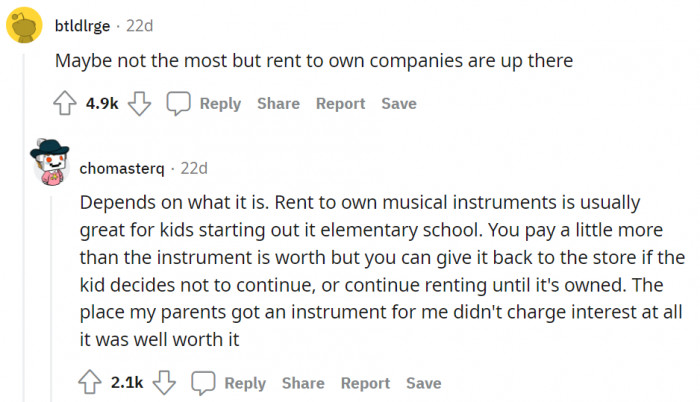Reply to chomasterq's comment
The image size is (700, 402).
(244, 383)
